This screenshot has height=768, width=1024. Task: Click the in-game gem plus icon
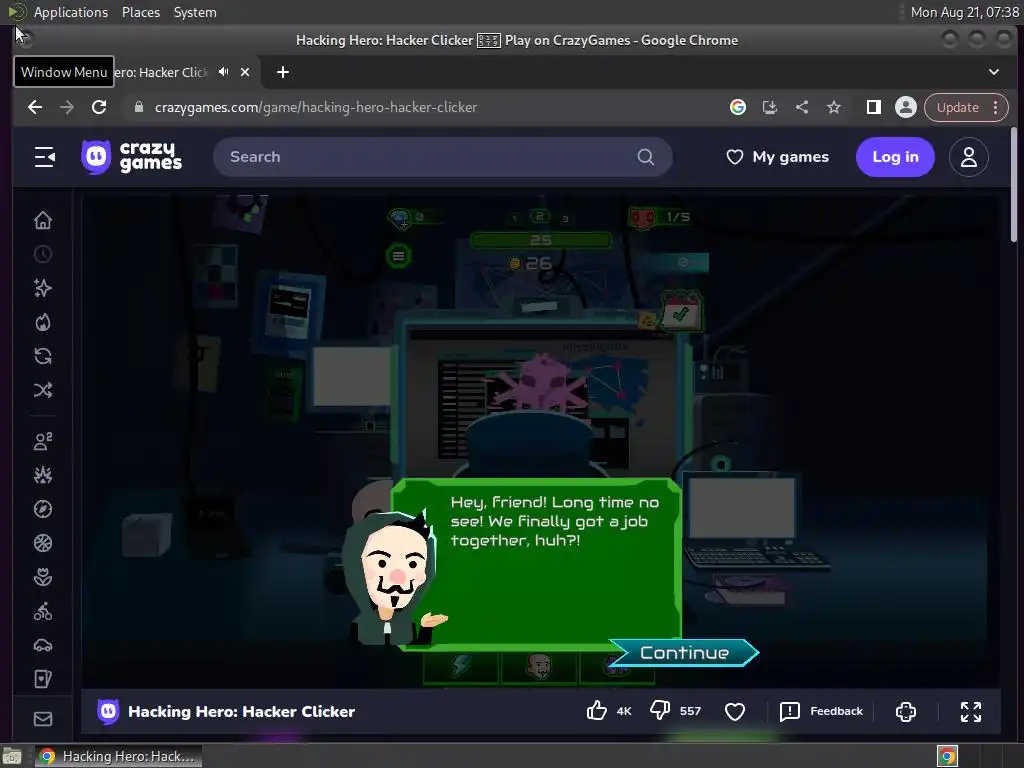pos(399,219)
